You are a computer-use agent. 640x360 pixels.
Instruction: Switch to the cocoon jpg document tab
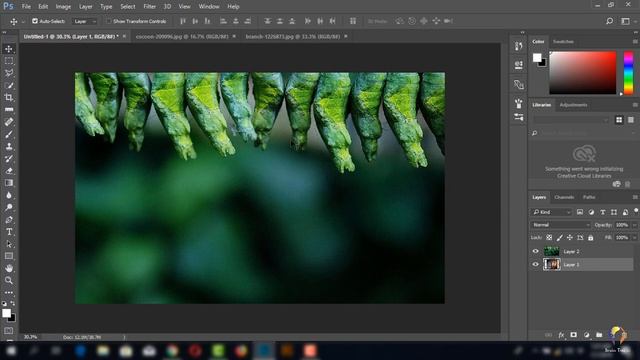pyautogui.click(x=182, y=36)
